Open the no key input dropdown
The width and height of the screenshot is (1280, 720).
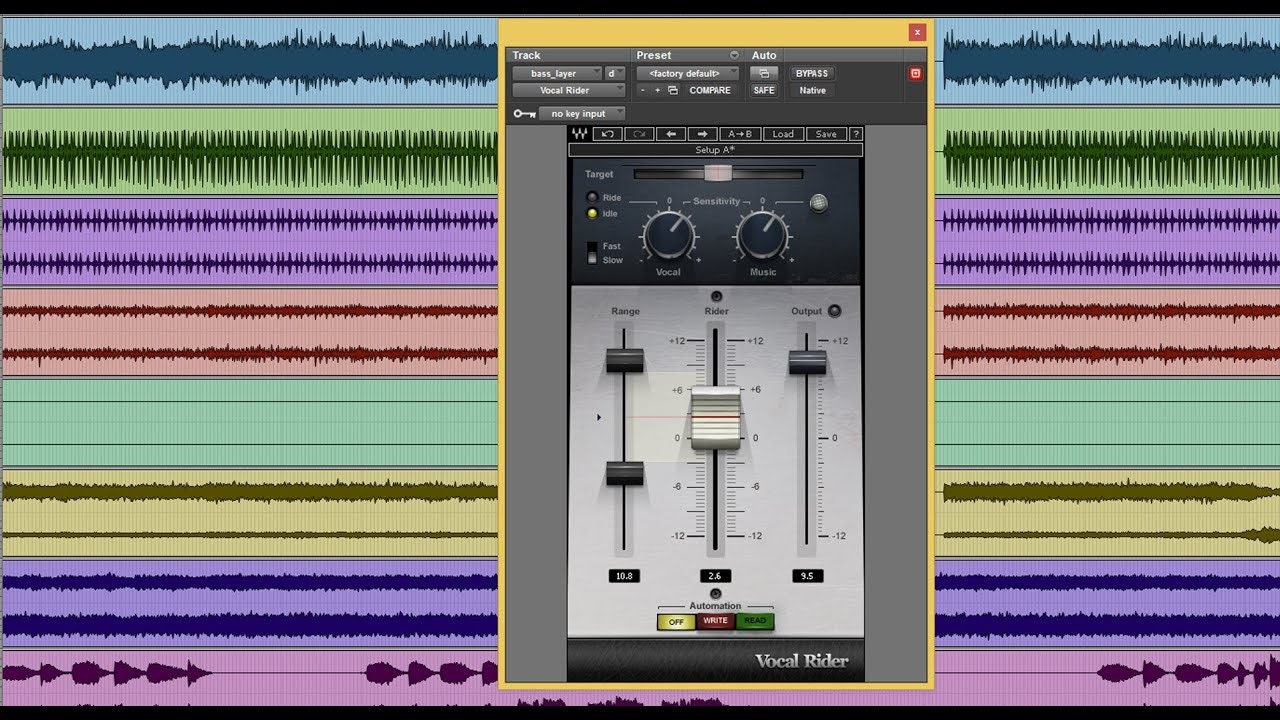click(x=582, y=114)
